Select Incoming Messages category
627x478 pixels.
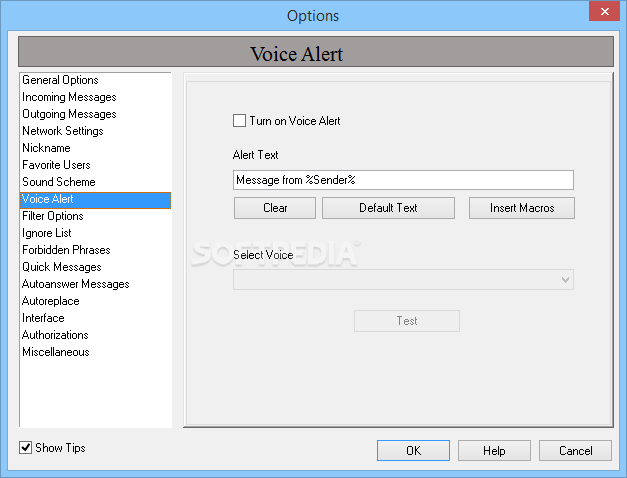pos(95,97)
